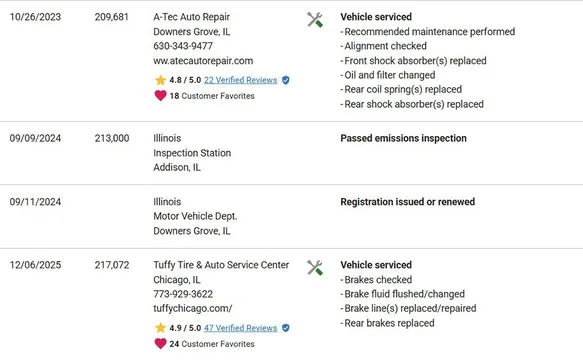Screen dimensions: 583x360
Task: Click the A-Tec Auto Repair shop name
Action: [191, 17]
